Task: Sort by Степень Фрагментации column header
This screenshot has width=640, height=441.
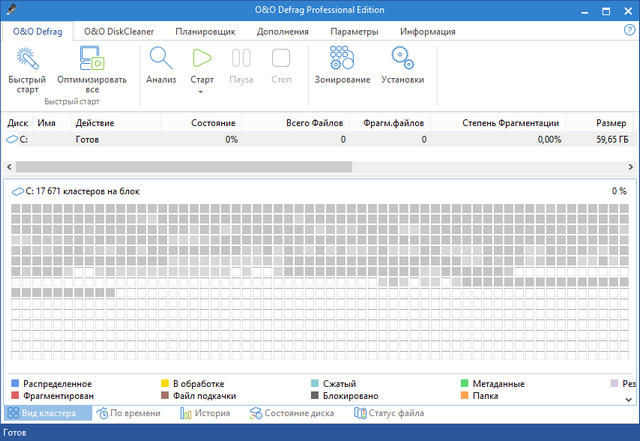Action: coord(510,123)
